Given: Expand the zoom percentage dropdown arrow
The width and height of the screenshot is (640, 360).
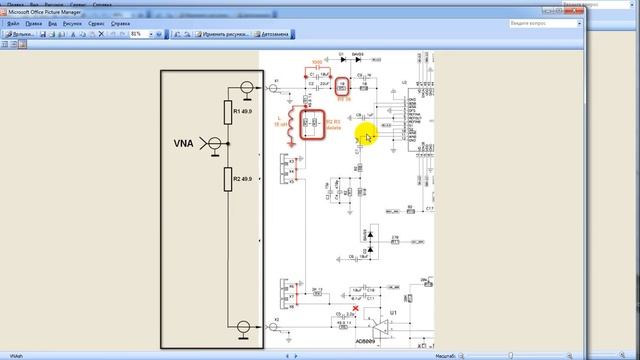Looking at the screenshot, I should coord(151,34).
